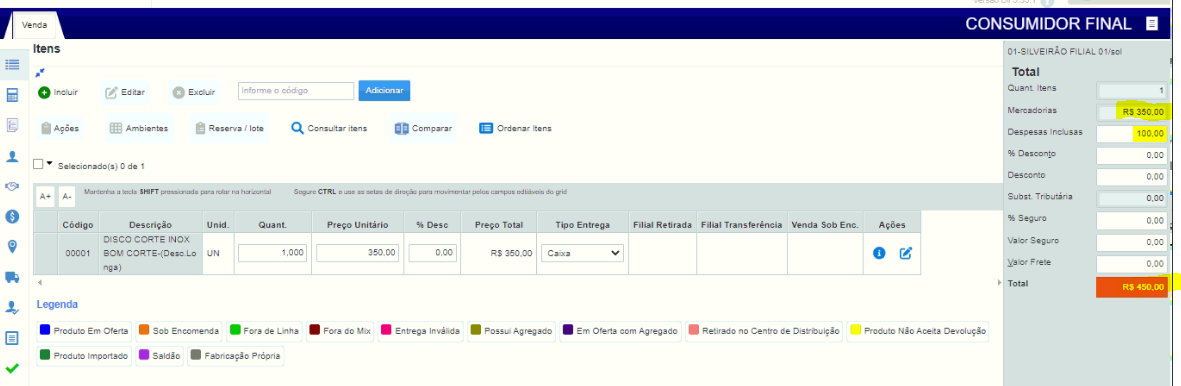Increase font size with A+ button
This screenshot has height=386, width=1181.
point(44,196)
